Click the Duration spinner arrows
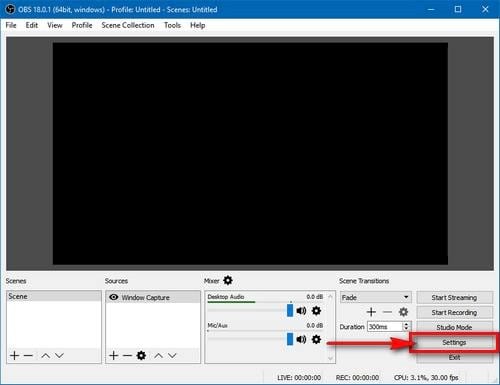Viewport: 500px width, 385px height. [406, 326]
